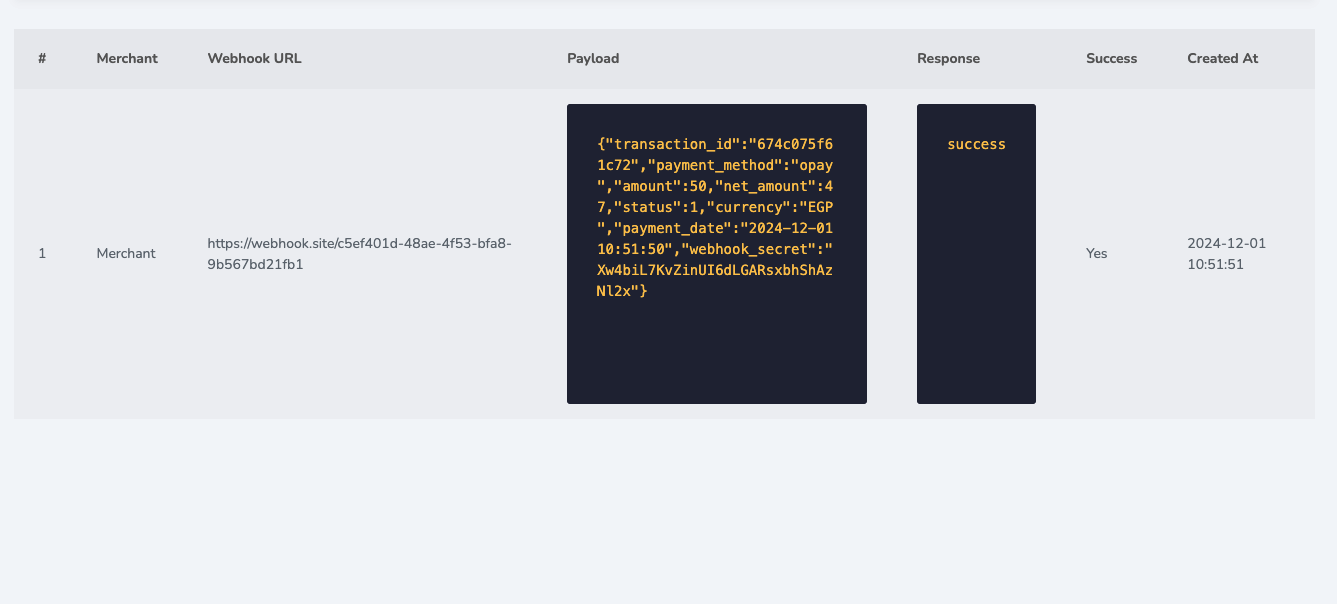Image resolution: width=1337 pixels, height=604 pixels.
Task: Click the transaction_id line in the payload
Action: click(x=715, y=144)
